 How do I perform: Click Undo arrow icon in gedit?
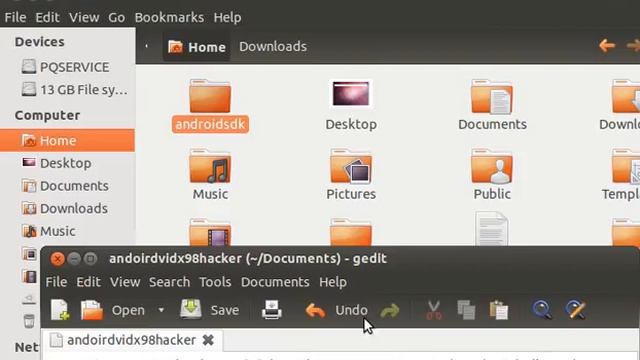pyautogui.click(x=315, y=311)
